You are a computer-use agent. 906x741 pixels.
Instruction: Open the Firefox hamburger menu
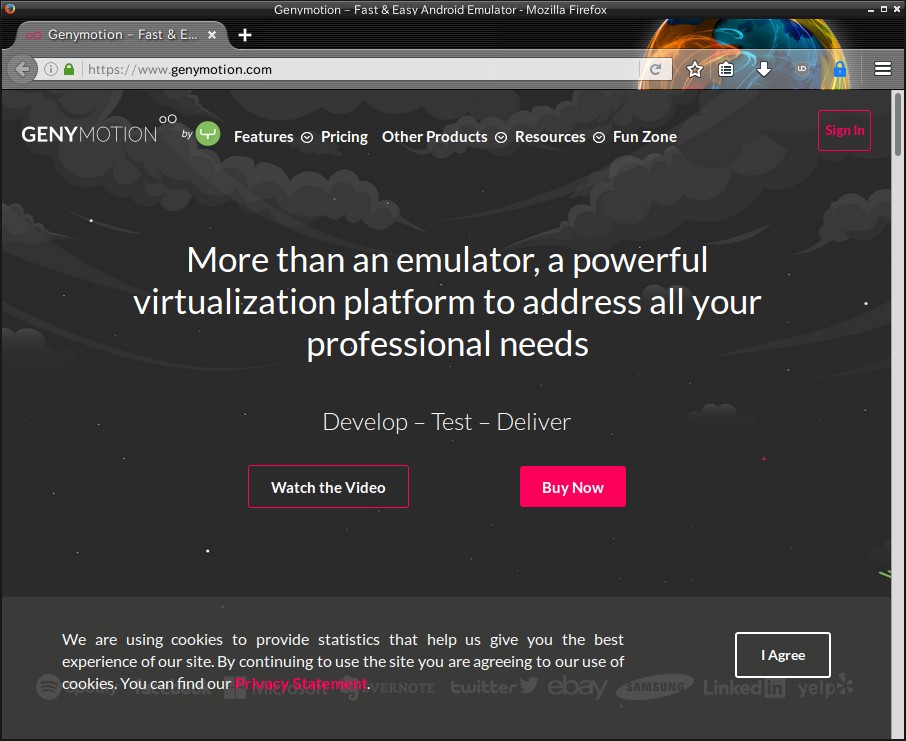pyautogui.click(x=882, y=69)
